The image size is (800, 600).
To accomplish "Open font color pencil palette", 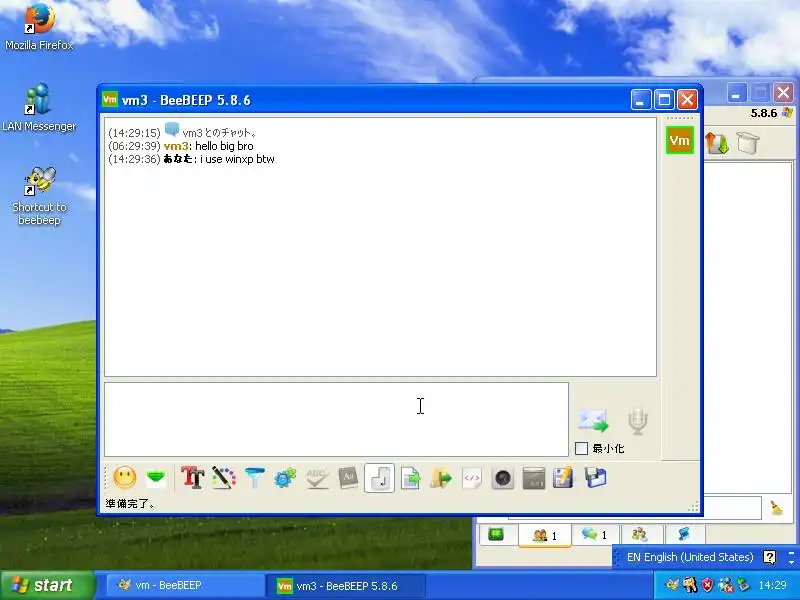I will pyautogui.click(x=223, y=478).
